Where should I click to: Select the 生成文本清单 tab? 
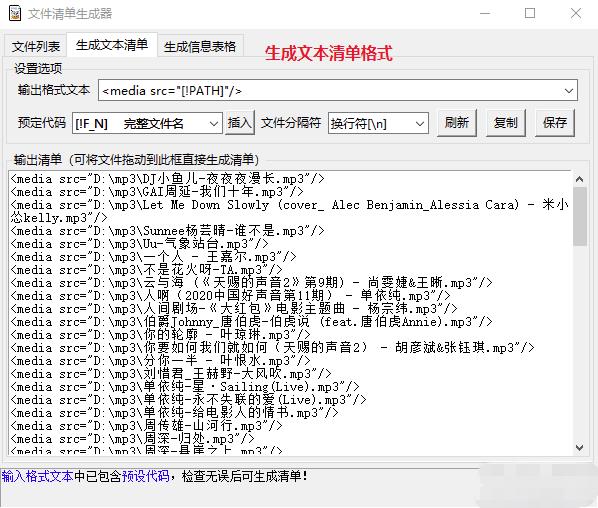pos(112,45)
